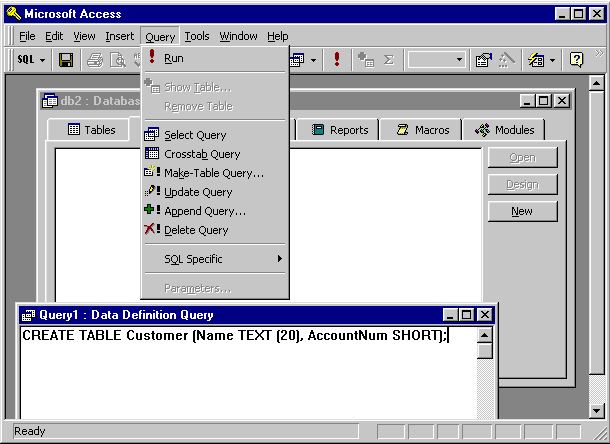Open the Edit menu

pos(54,36)
